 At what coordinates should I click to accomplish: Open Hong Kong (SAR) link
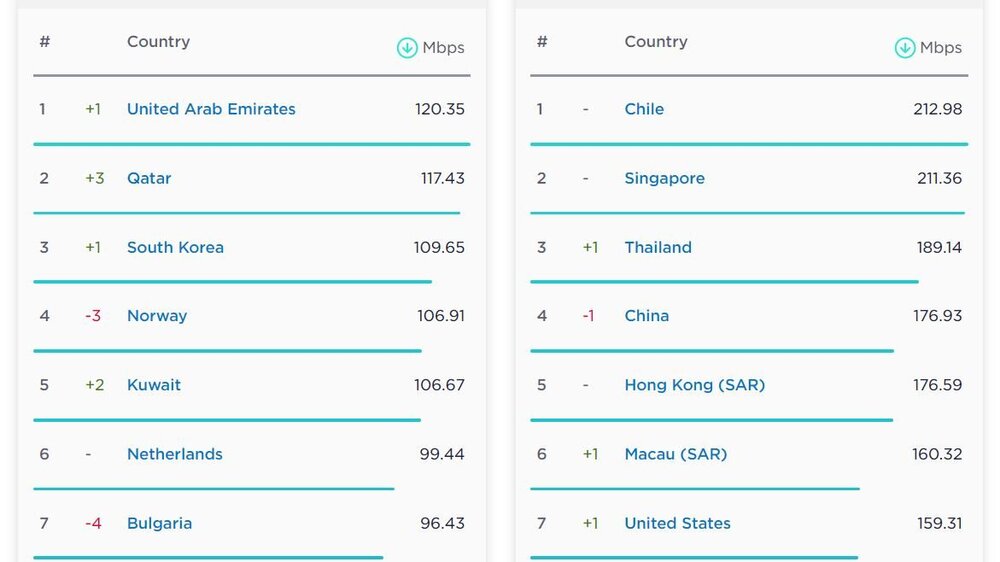694,385
